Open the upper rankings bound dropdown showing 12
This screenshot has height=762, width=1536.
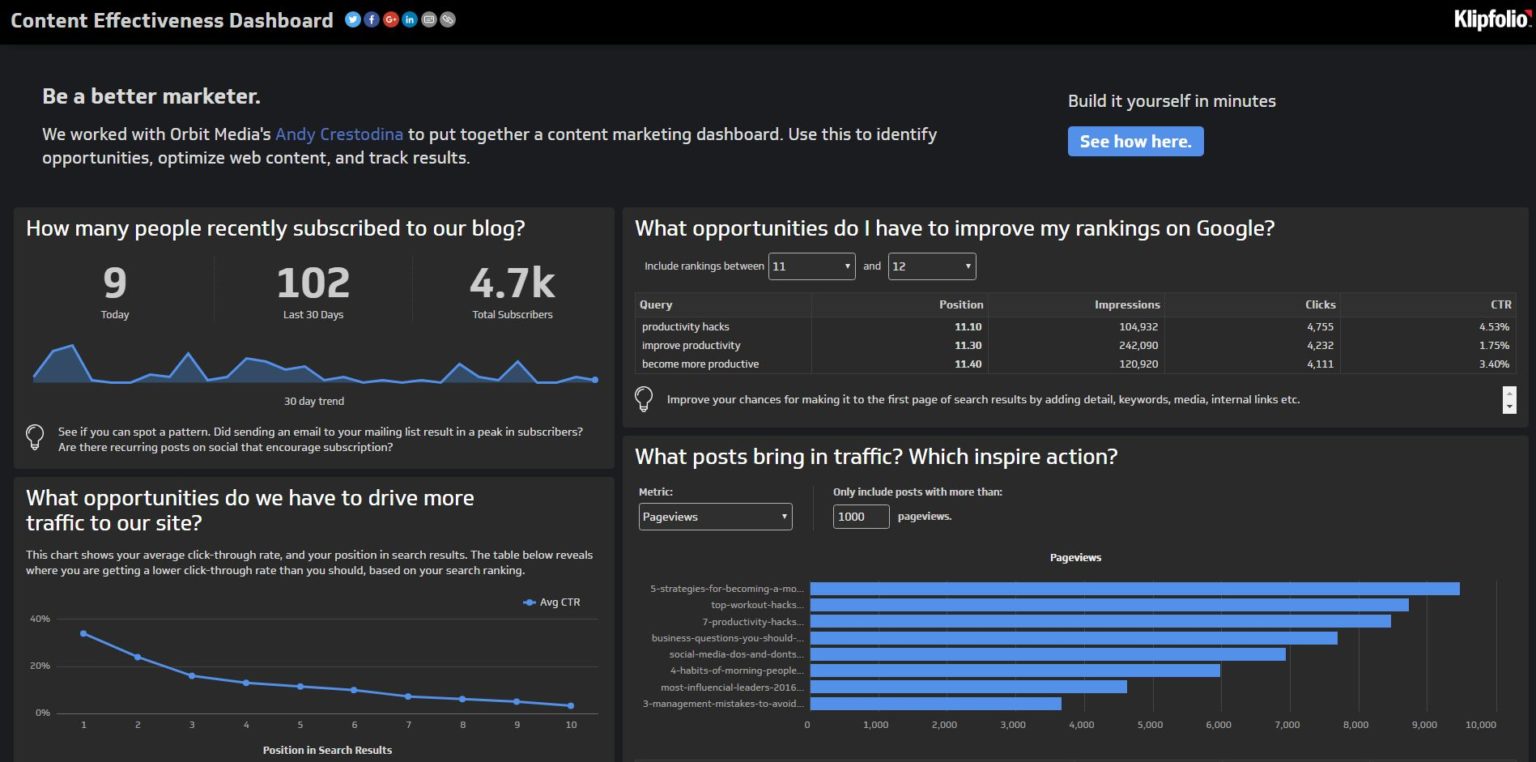(931, 266)
